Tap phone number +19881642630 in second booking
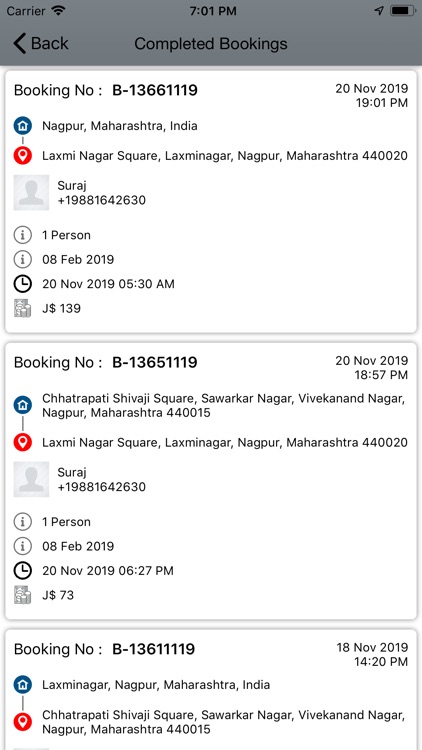Viewport: 422px width, 750px height. (x=101, y=487)
